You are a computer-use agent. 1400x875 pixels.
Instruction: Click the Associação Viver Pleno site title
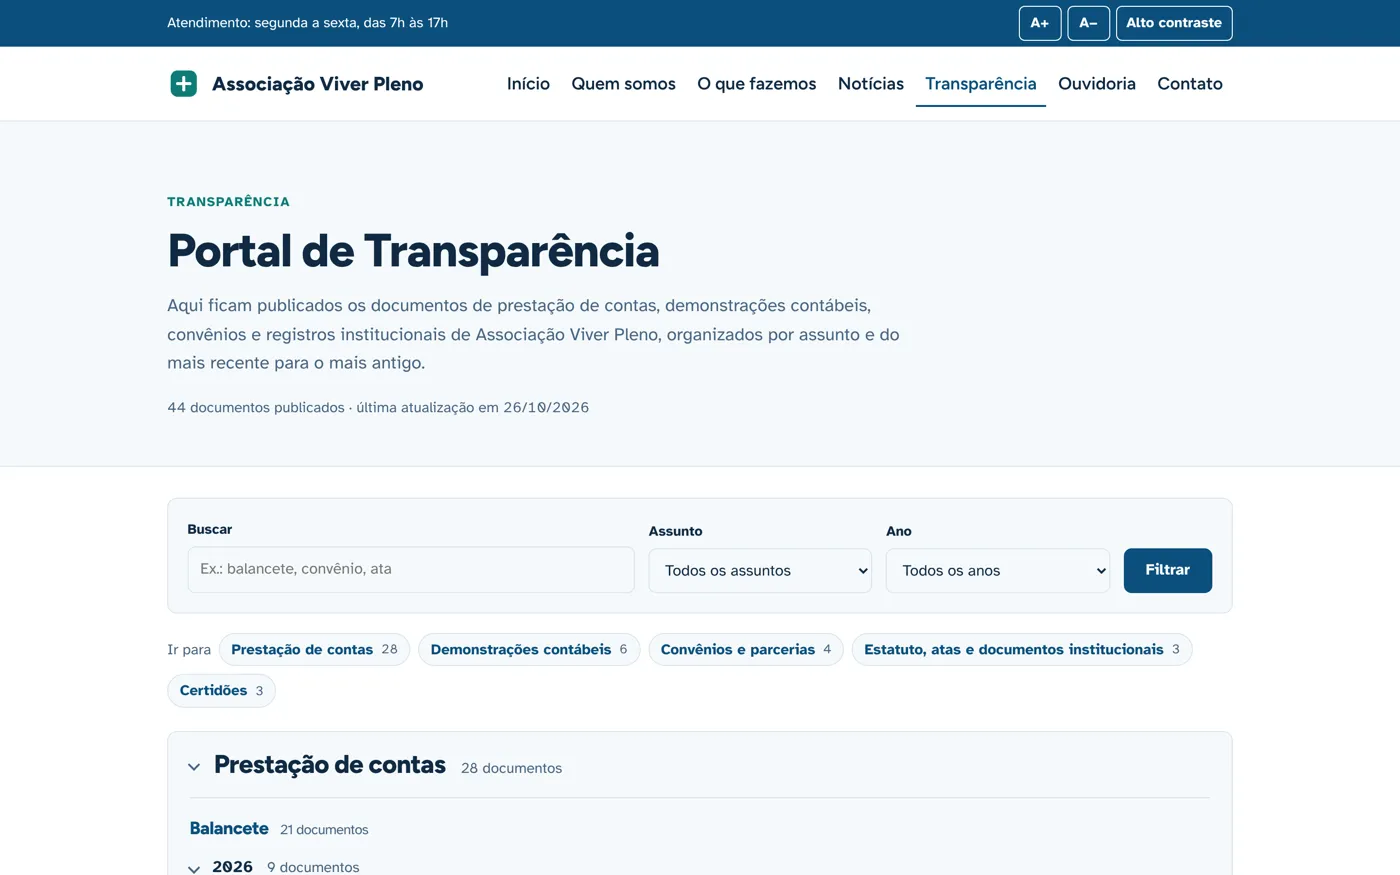point(318,84)
